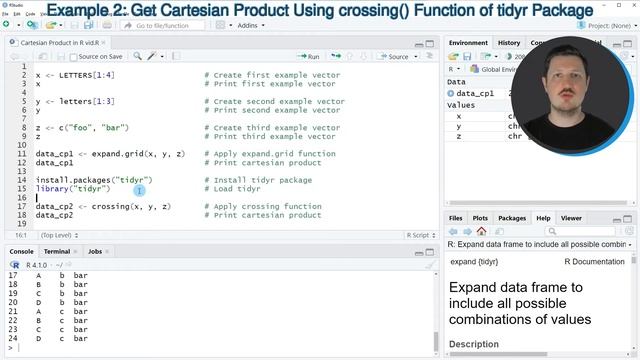640x360 pixels.
Task: Click the Help search field
Action: [x=580, y=231]
